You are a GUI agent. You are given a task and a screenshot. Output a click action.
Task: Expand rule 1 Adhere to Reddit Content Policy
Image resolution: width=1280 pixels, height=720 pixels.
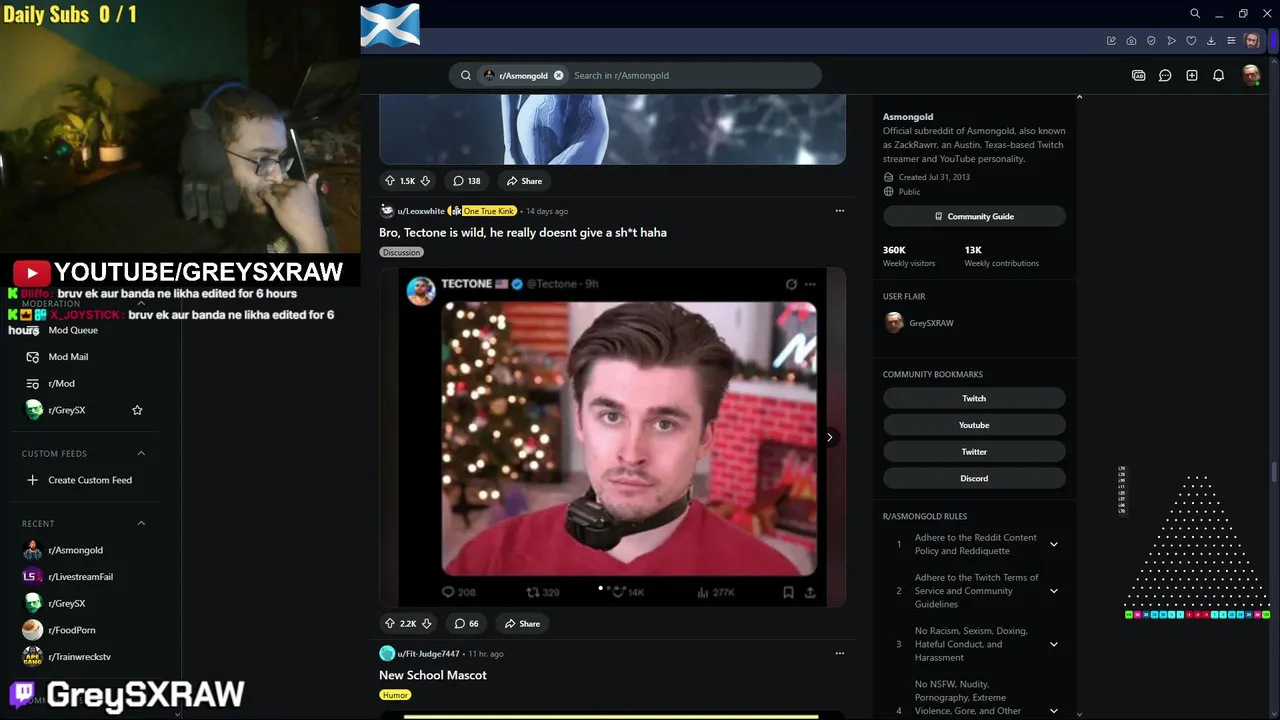click(x=1053, y=544)
